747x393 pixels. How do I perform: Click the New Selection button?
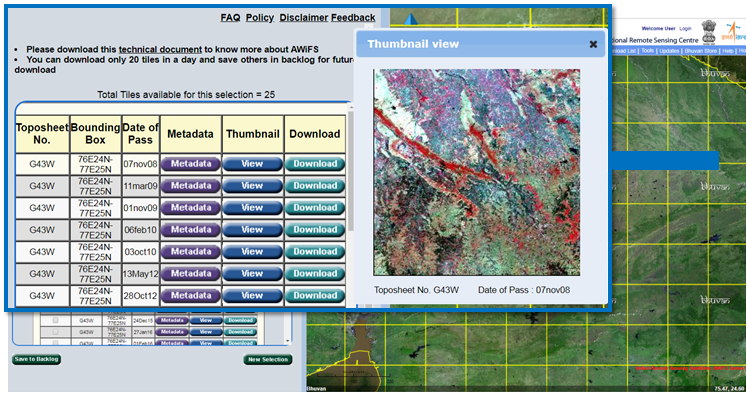click(x=268, y=360)
